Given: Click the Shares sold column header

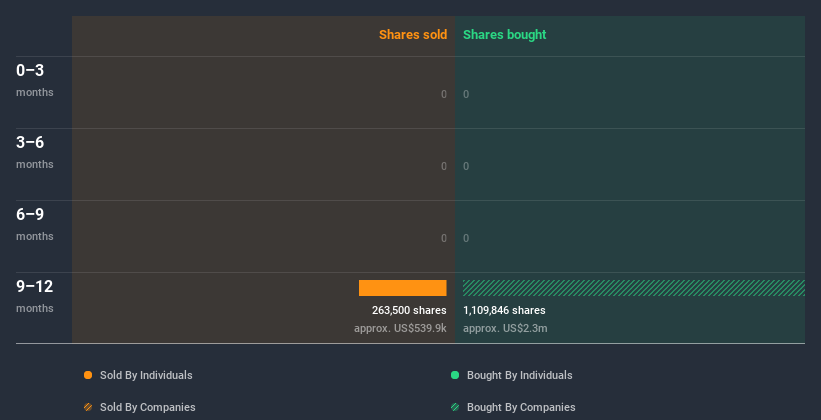Looking at the screenshot, I should [x=413, y=35].
